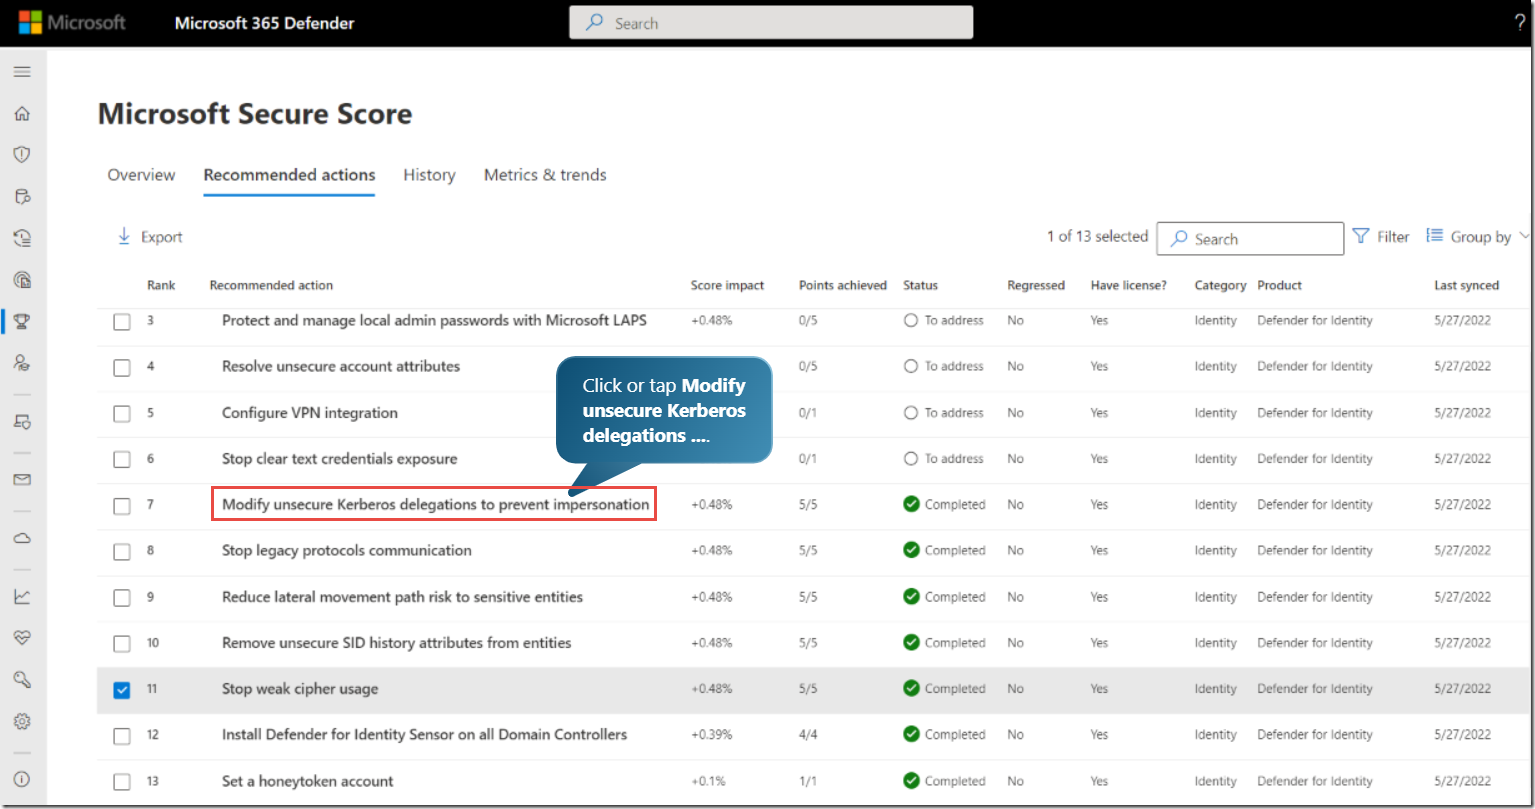Open the shield Incidents icon in sidebar
The image size is (1535, 809).
point(22,155)
